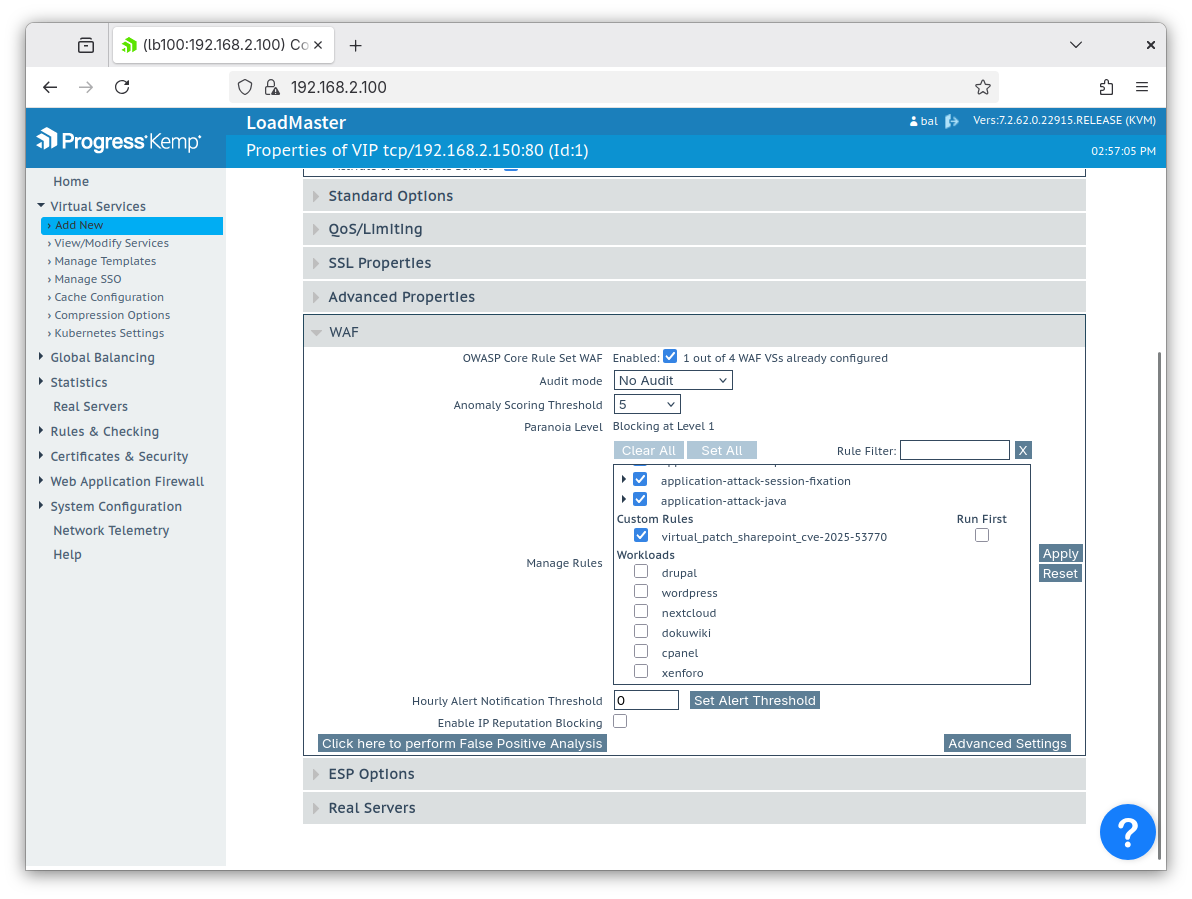Viewport: 1192px width, 899px height.
Task: Expand the application-attack-java rule group
Action: coord(624,499)
